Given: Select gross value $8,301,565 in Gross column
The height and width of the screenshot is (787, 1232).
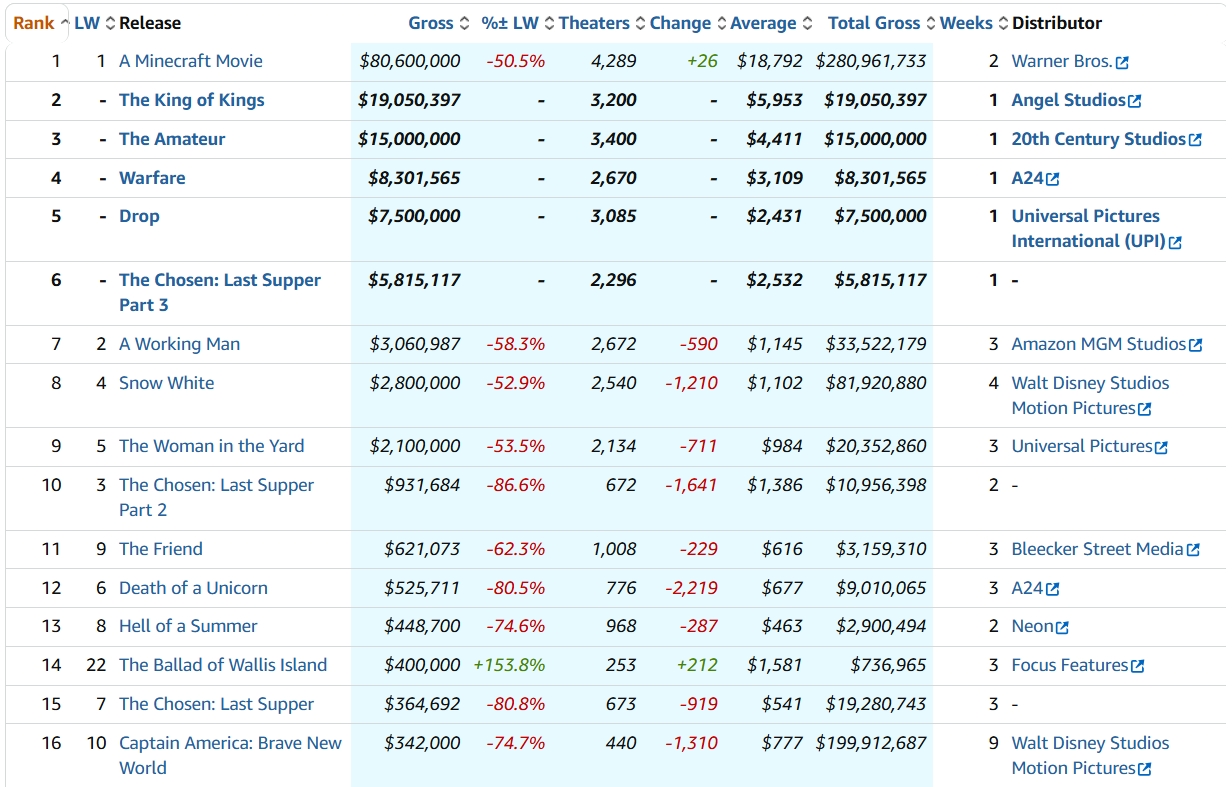Looking at the screenshot, I should tap(415, 178).
